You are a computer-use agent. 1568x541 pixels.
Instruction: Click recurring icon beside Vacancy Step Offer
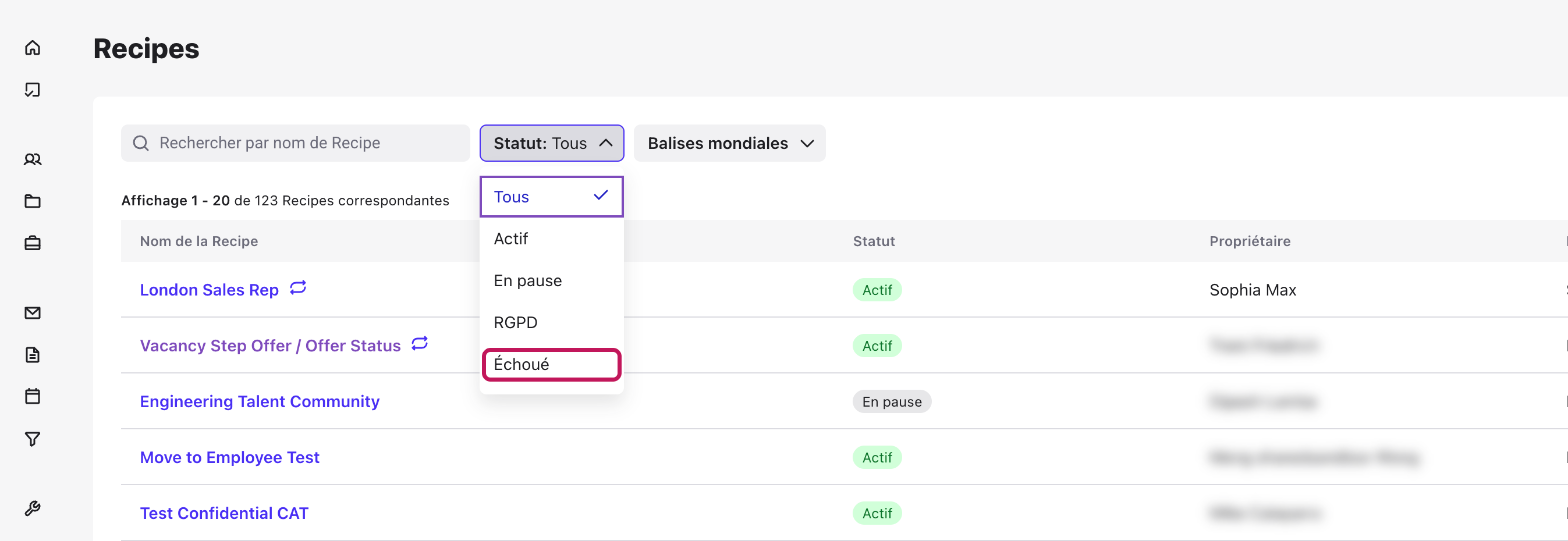pyautogui.click(x=420, y=344)
